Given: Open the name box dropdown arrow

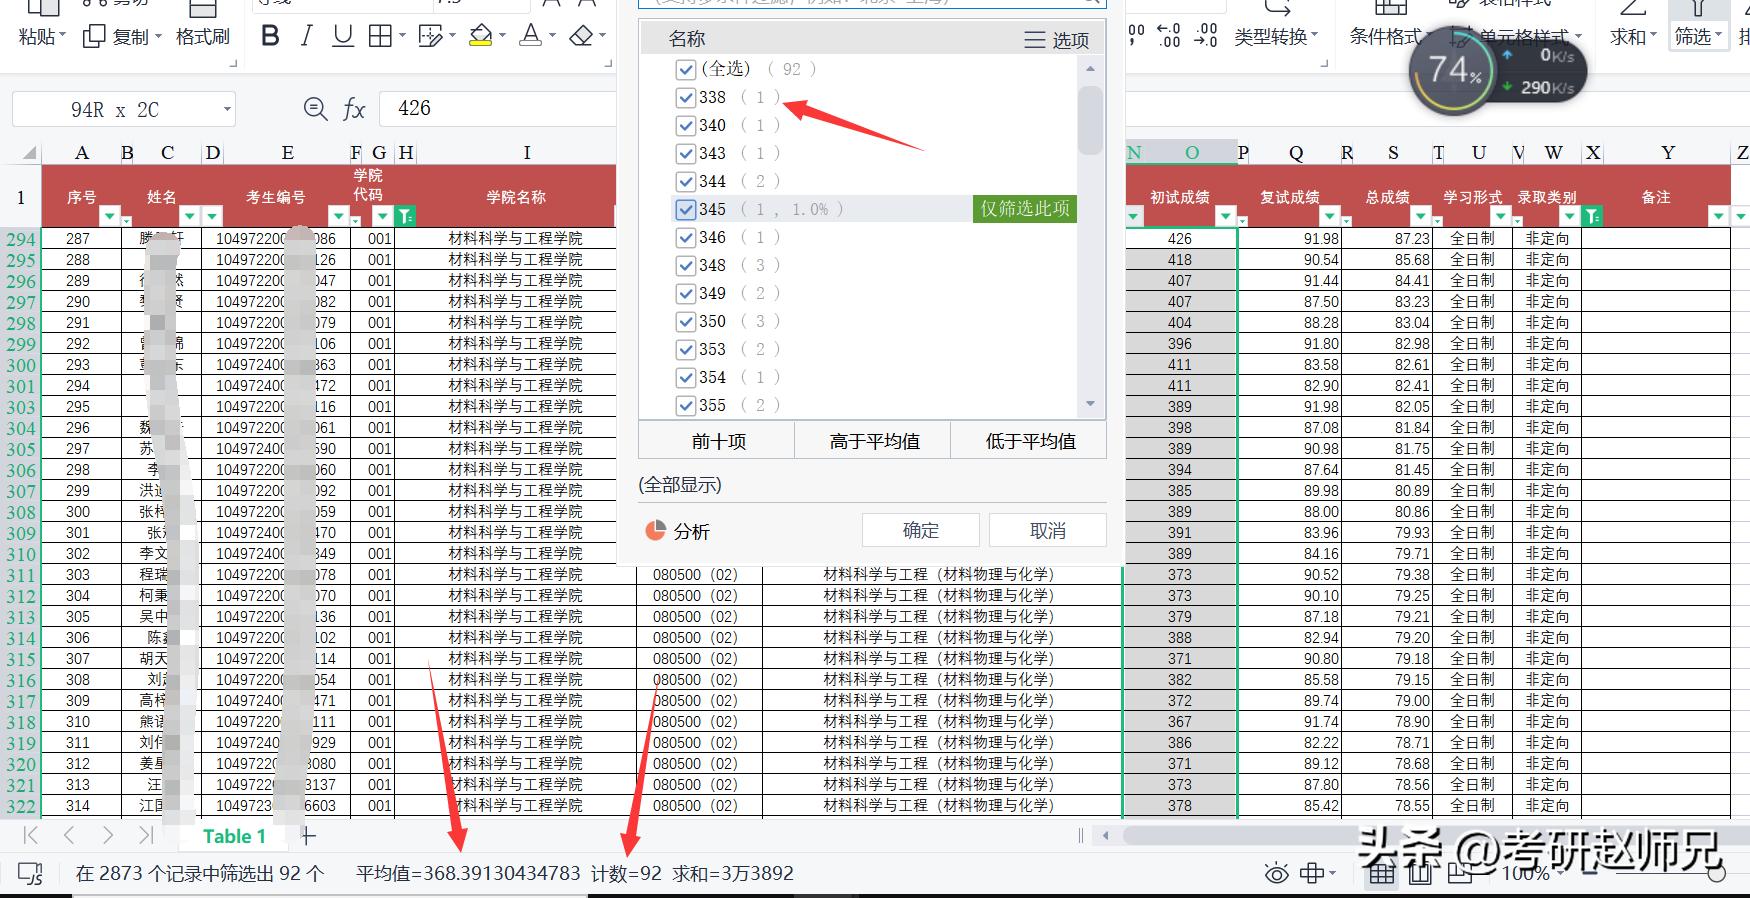Looking at the screenshot, I should [x=227, y=109].
